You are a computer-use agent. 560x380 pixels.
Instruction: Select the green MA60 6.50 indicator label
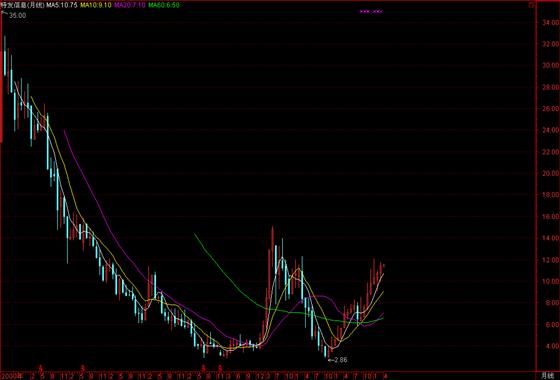coord(164,5)
